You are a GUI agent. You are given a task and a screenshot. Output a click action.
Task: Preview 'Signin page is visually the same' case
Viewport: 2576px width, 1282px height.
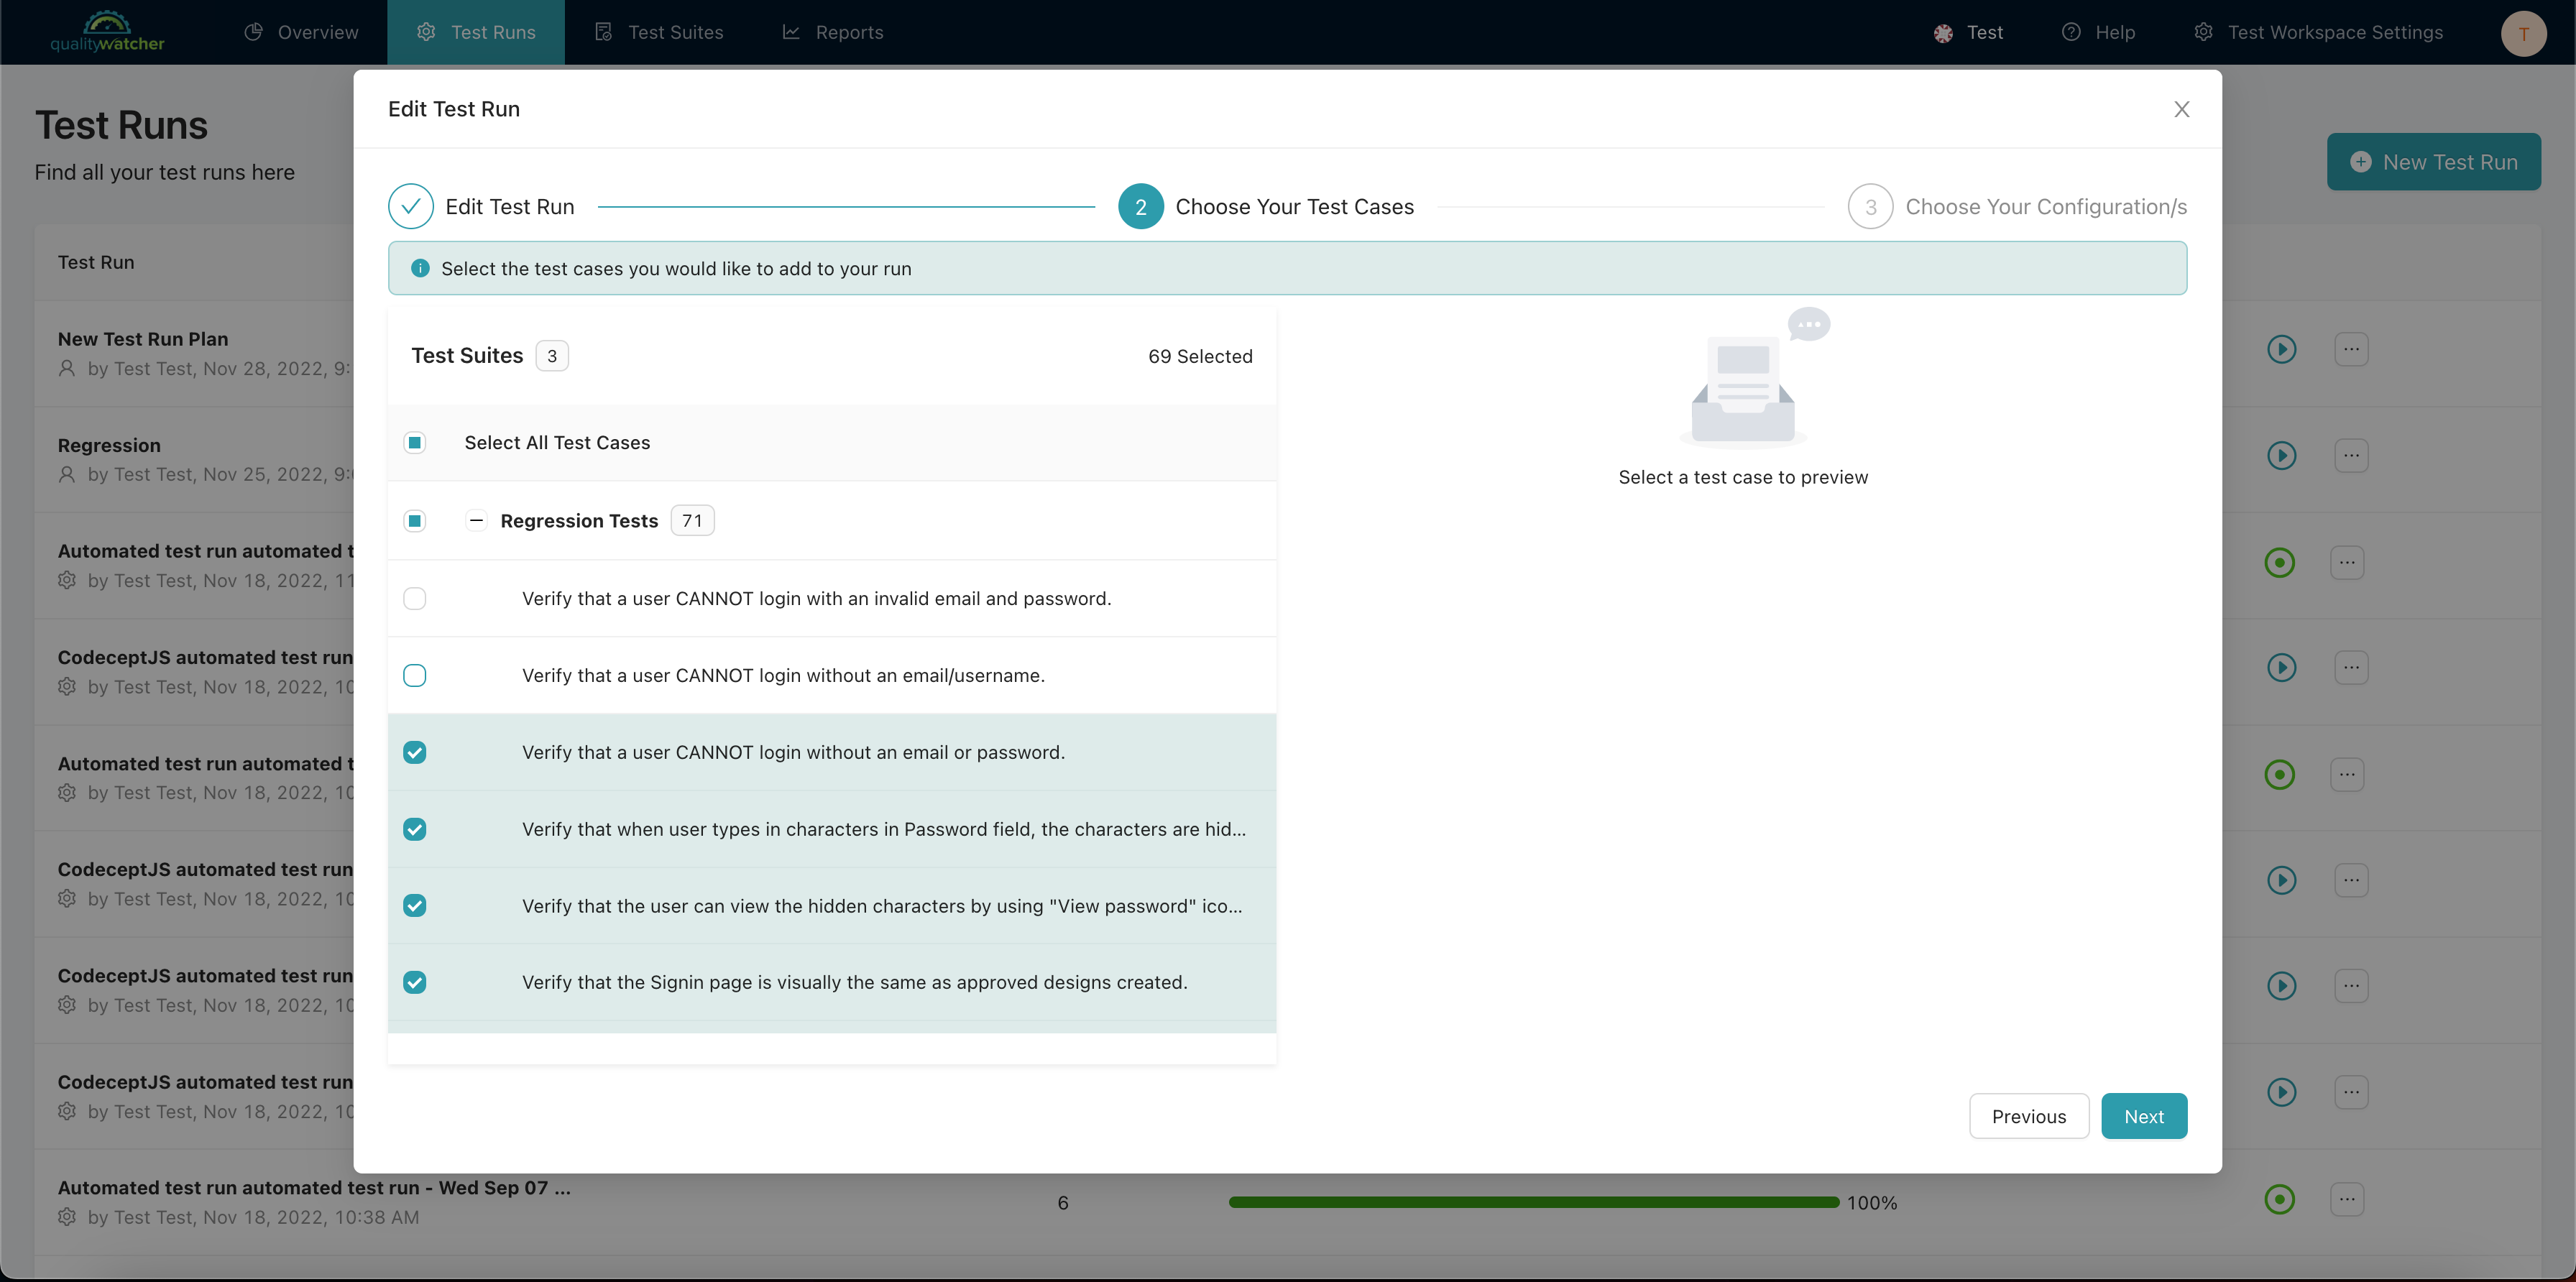854,982
